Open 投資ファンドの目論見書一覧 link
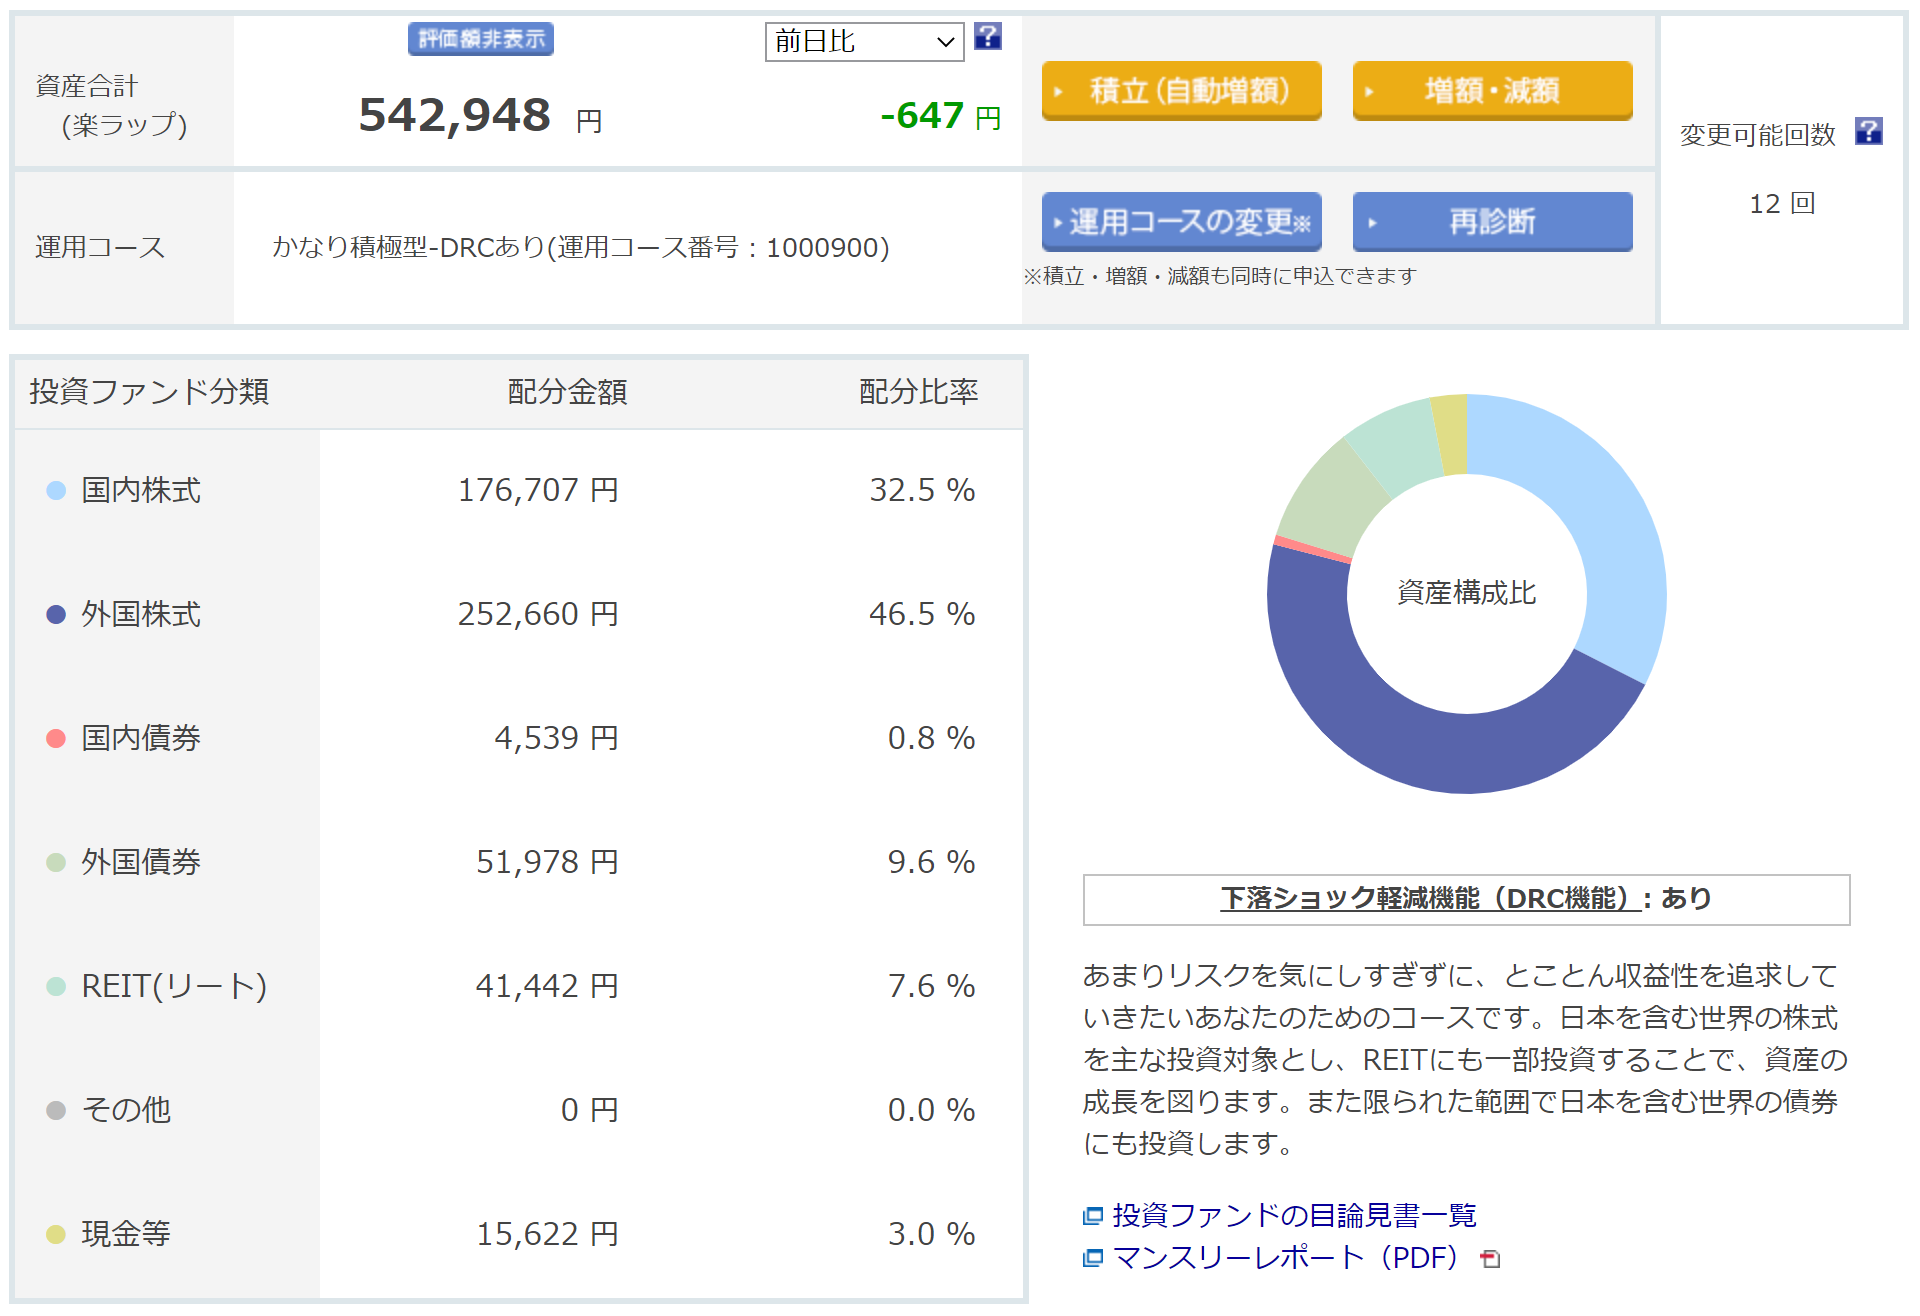The width and height of the screenshot is (1920, 1316). (x=1294, y=1216)
